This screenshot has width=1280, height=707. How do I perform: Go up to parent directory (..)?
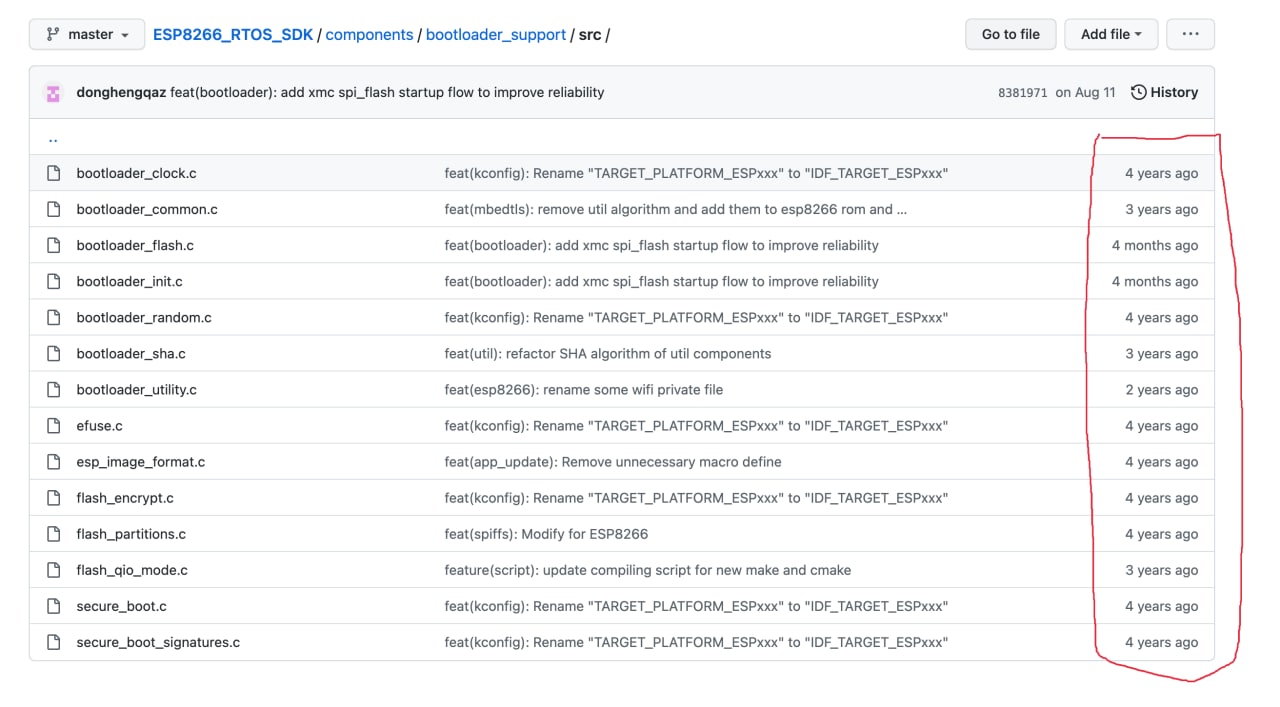[53, 138]
